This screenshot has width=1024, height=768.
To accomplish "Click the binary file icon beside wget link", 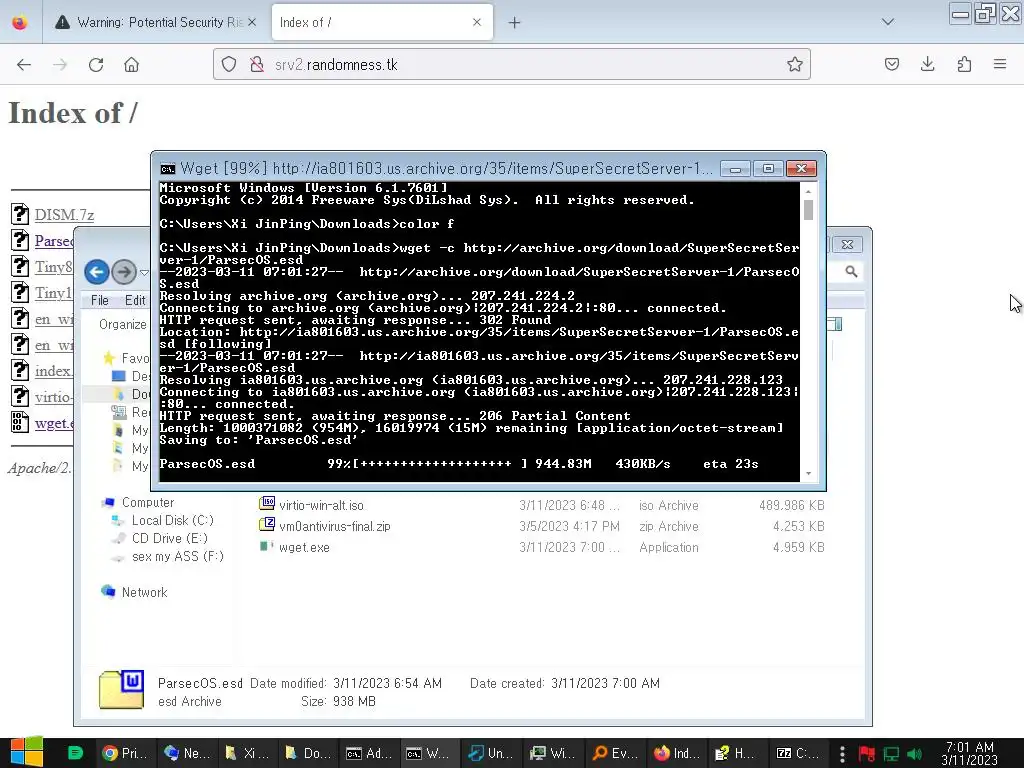I will pyautogui.click(x=20, y=423).
